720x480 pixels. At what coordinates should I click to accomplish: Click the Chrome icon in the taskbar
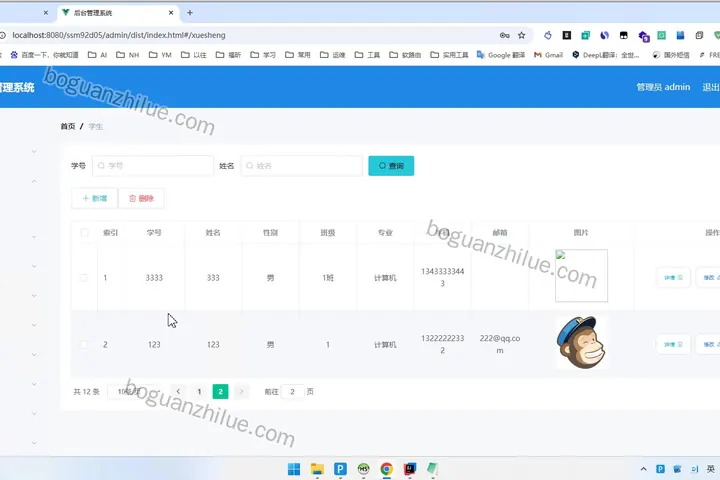tap(387, 469)
